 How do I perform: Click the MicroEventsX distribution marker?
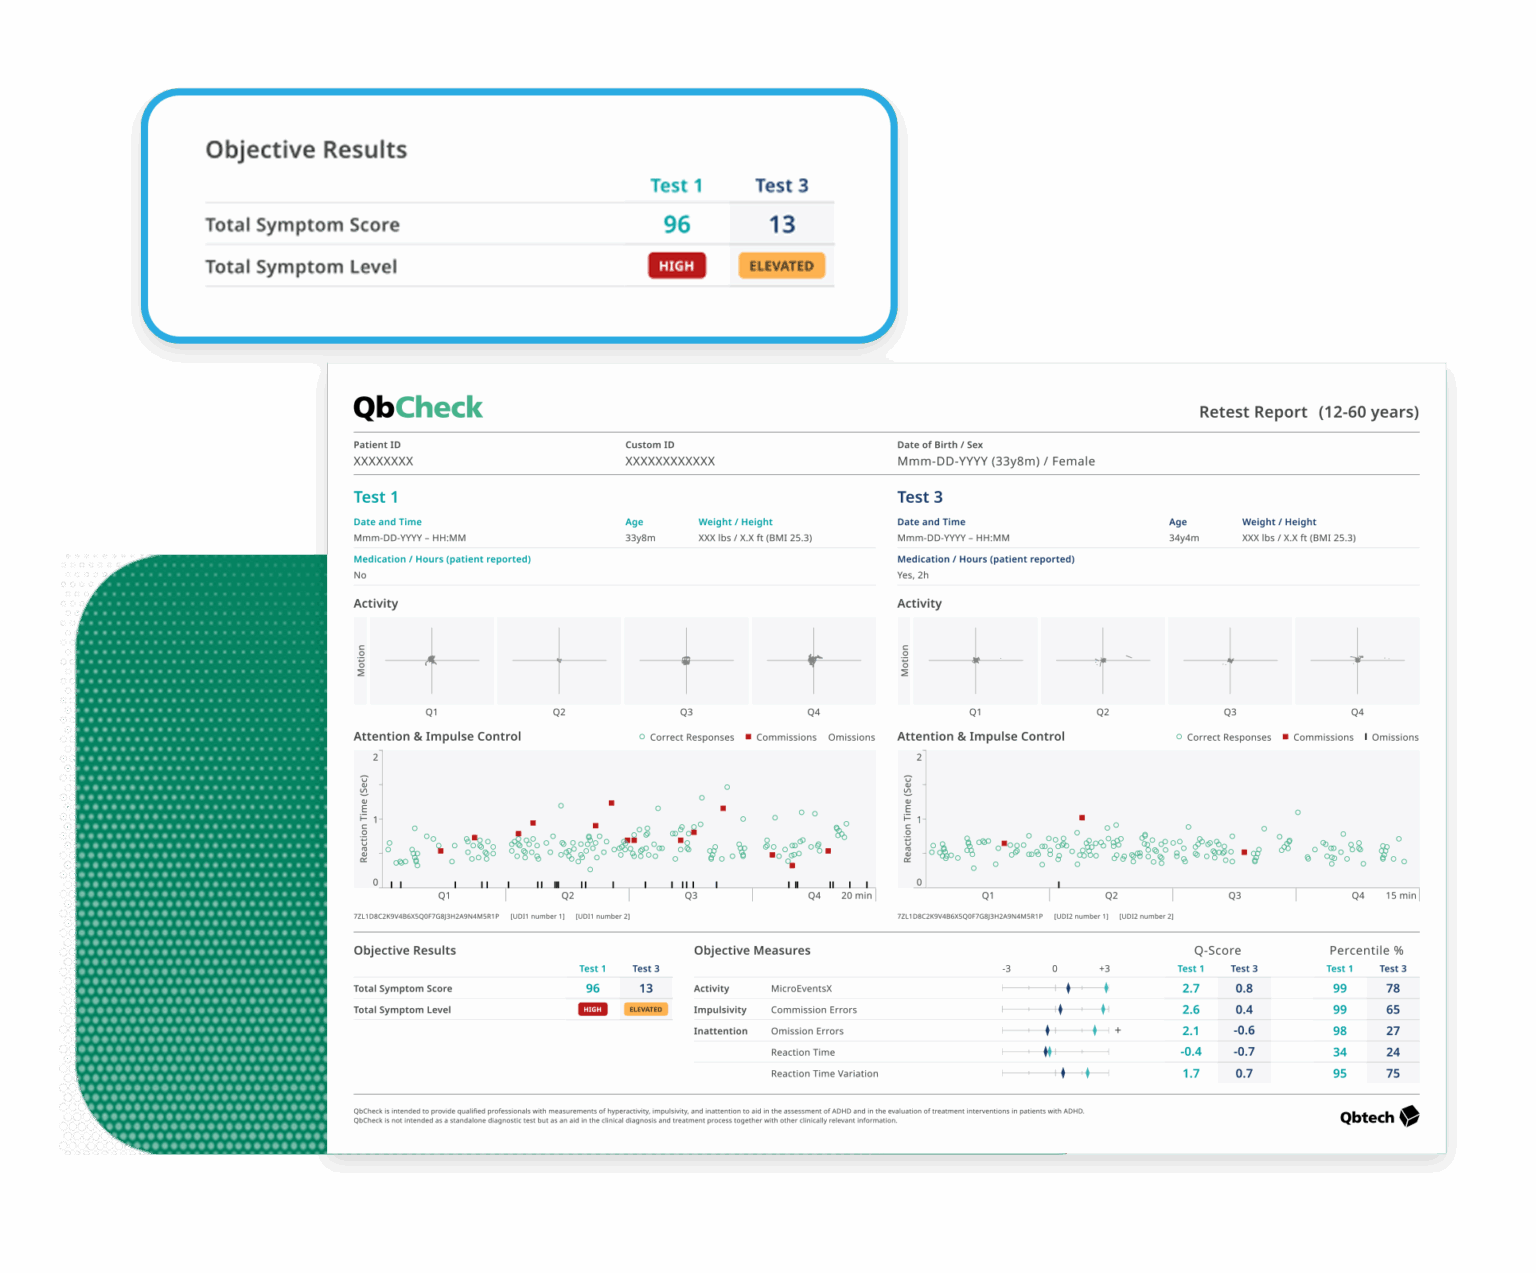coord(1069,988)
